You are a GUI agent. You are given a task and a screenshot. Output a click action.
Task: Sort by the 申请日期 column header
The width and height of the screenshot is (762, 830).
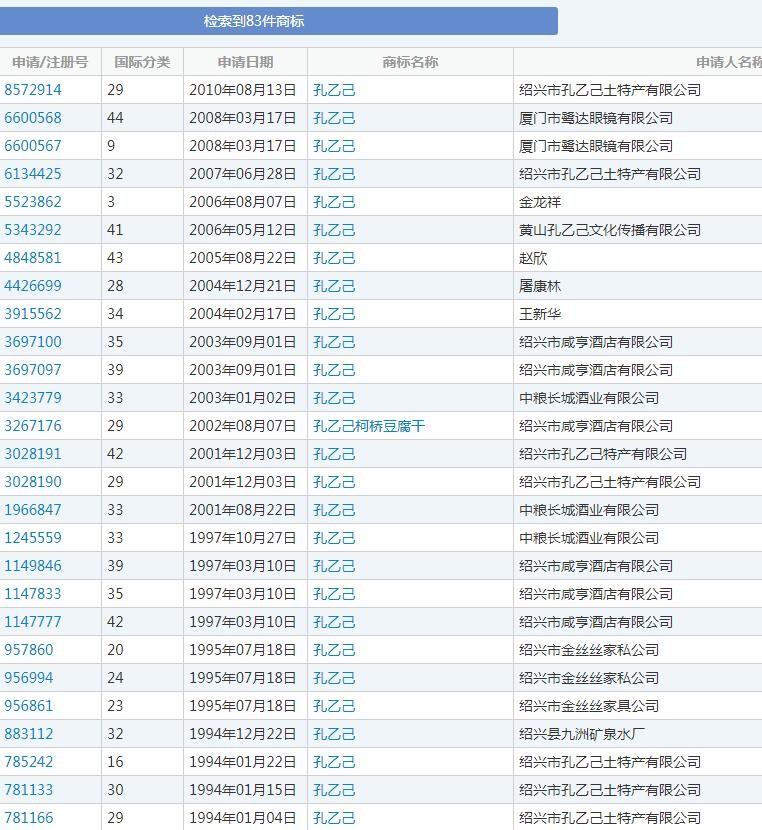point(245,62)
